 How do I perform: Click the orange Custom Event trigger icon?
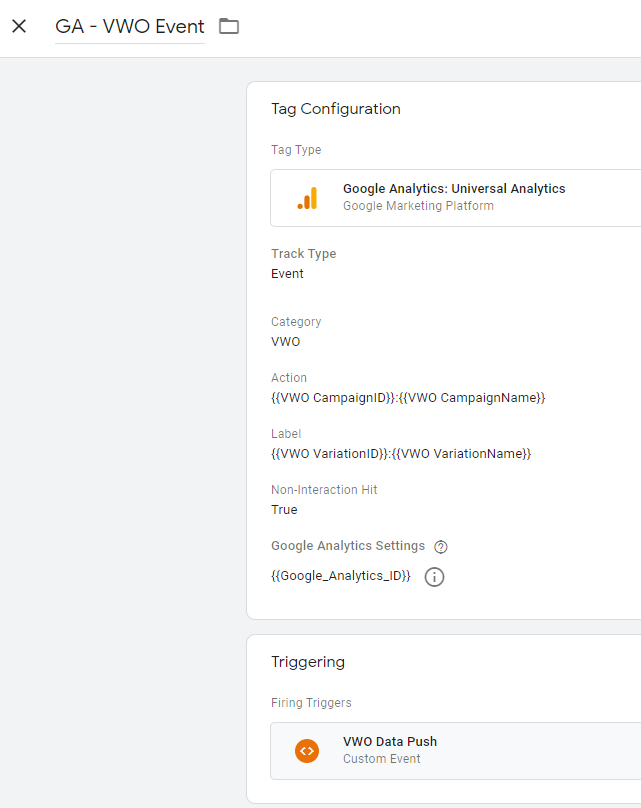click(307, 751)
